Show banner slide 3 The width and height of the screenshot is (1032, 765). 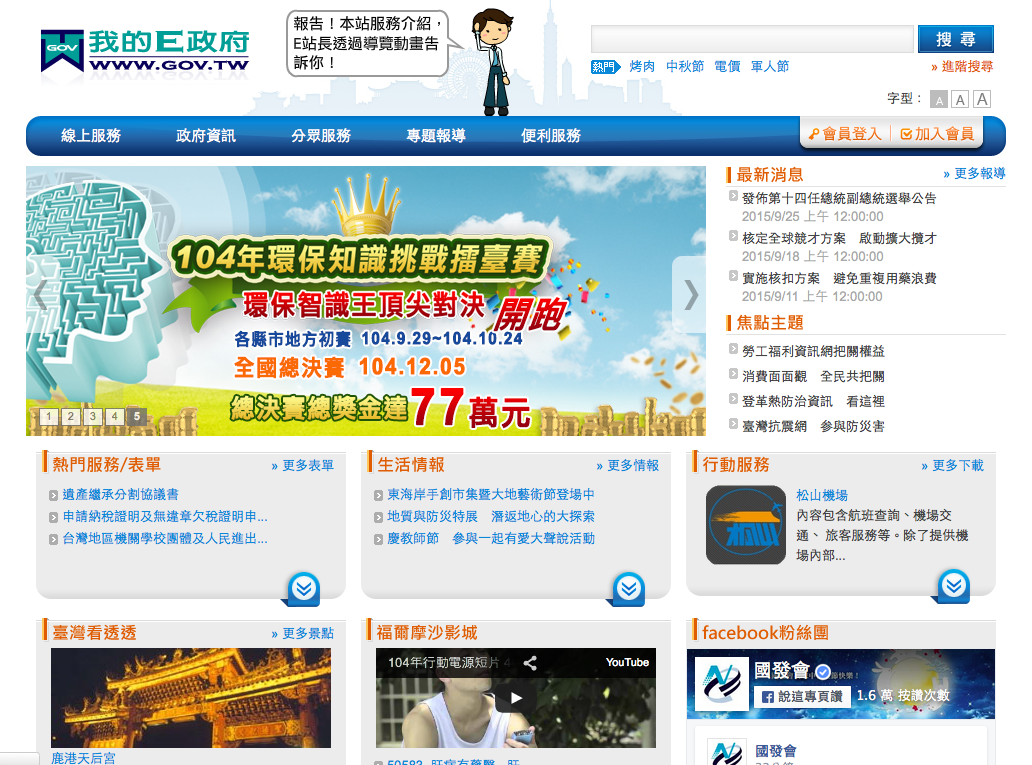(93, 416)
